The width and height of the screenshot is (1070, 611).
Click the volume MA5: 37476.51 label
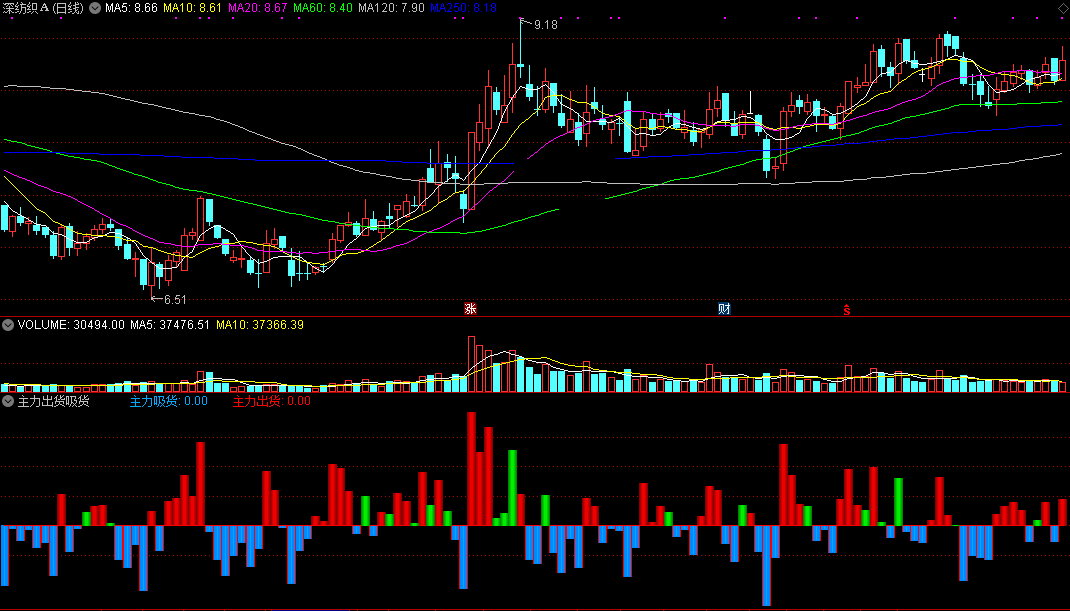coord(170,325)
